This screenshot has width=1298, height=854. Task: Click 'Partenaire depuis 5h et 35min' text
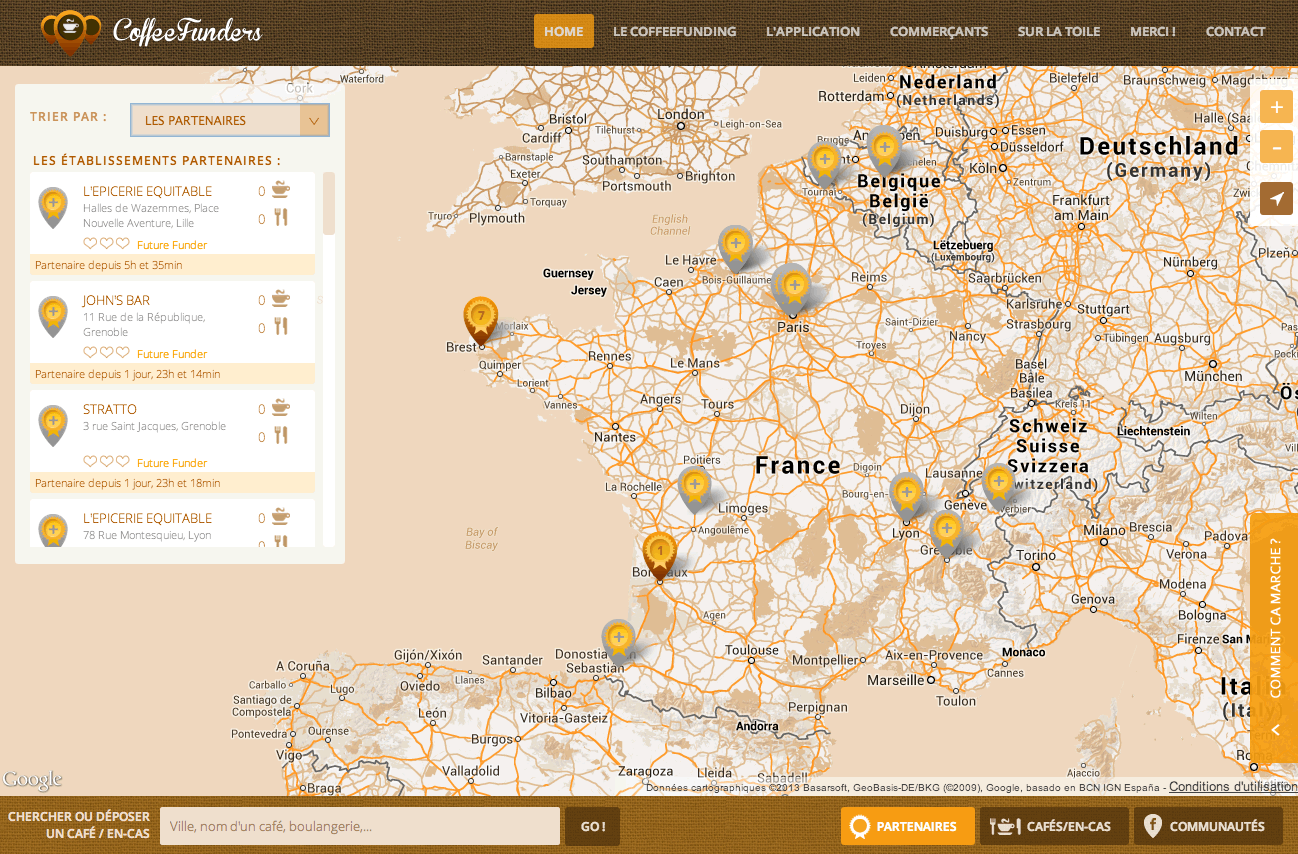[x=109, y=265]
